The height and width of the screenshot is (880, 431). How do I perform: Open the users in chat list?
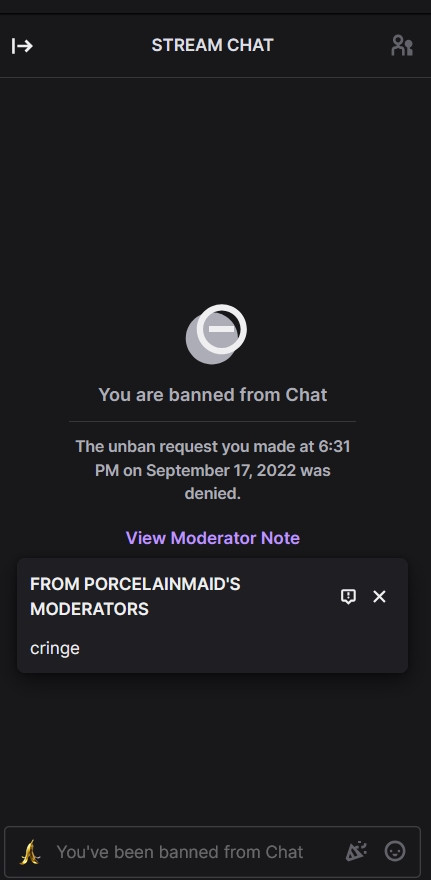[x=401, y=45]
